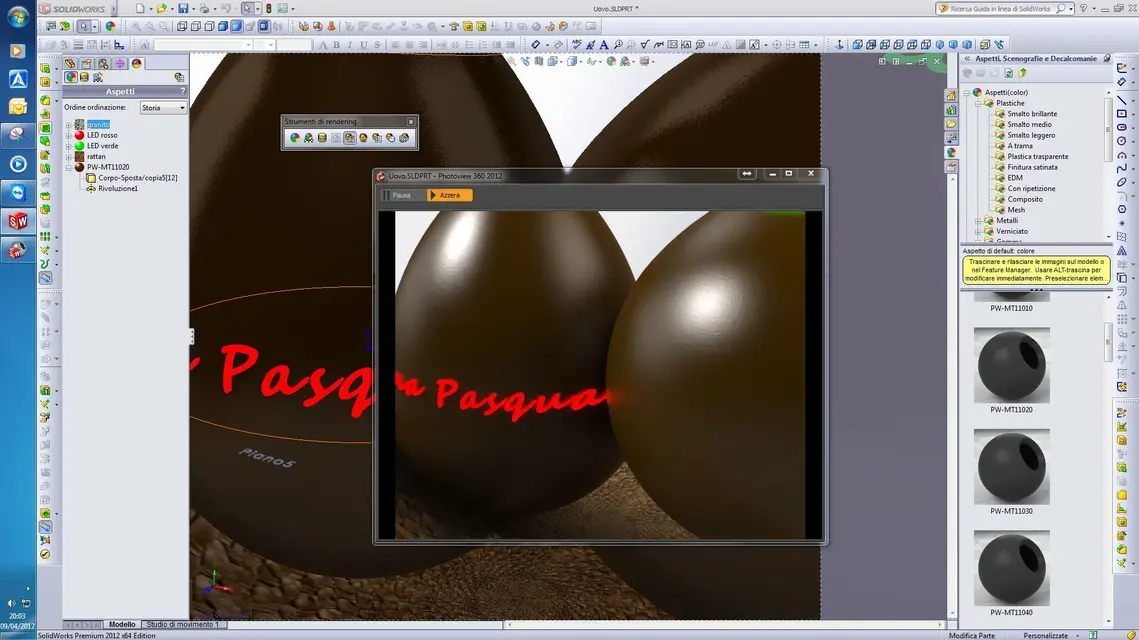Collapse the Aspetti(color) tree root

pyautogui.click(x=967, y=93)
